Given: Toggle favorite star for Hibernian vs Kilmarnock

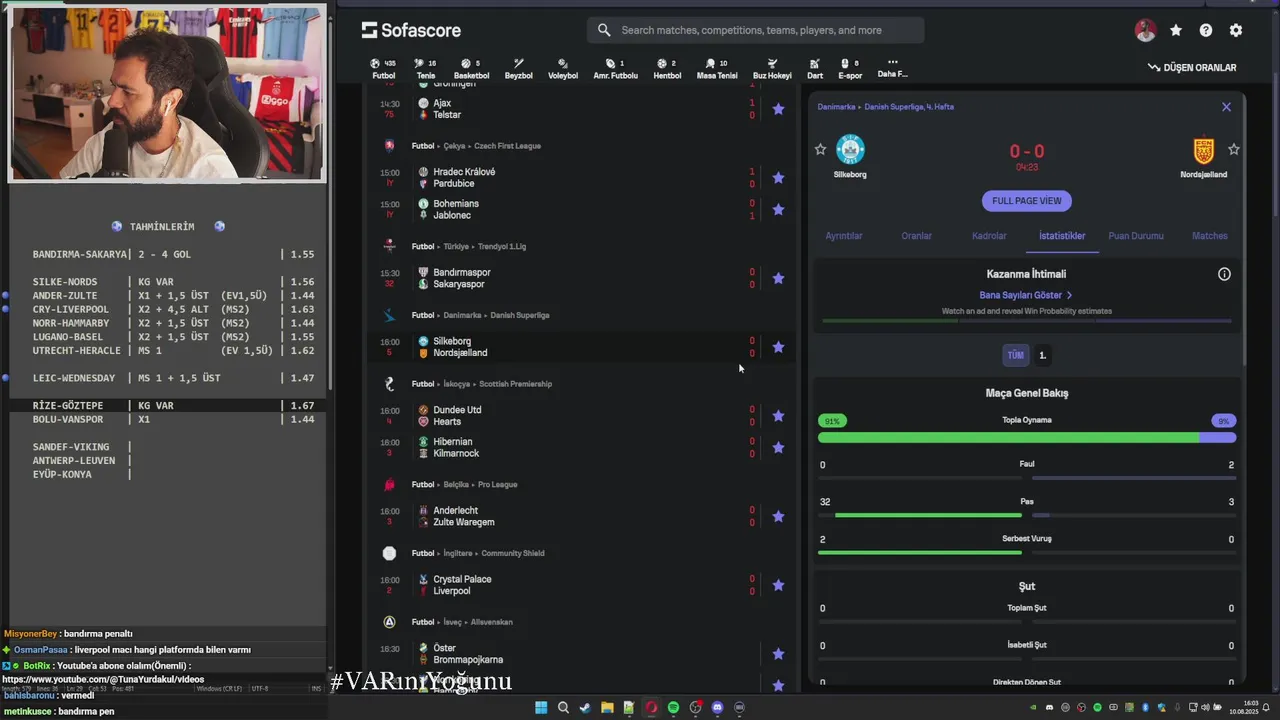Looking at the screenshot, I should point(778,448).
